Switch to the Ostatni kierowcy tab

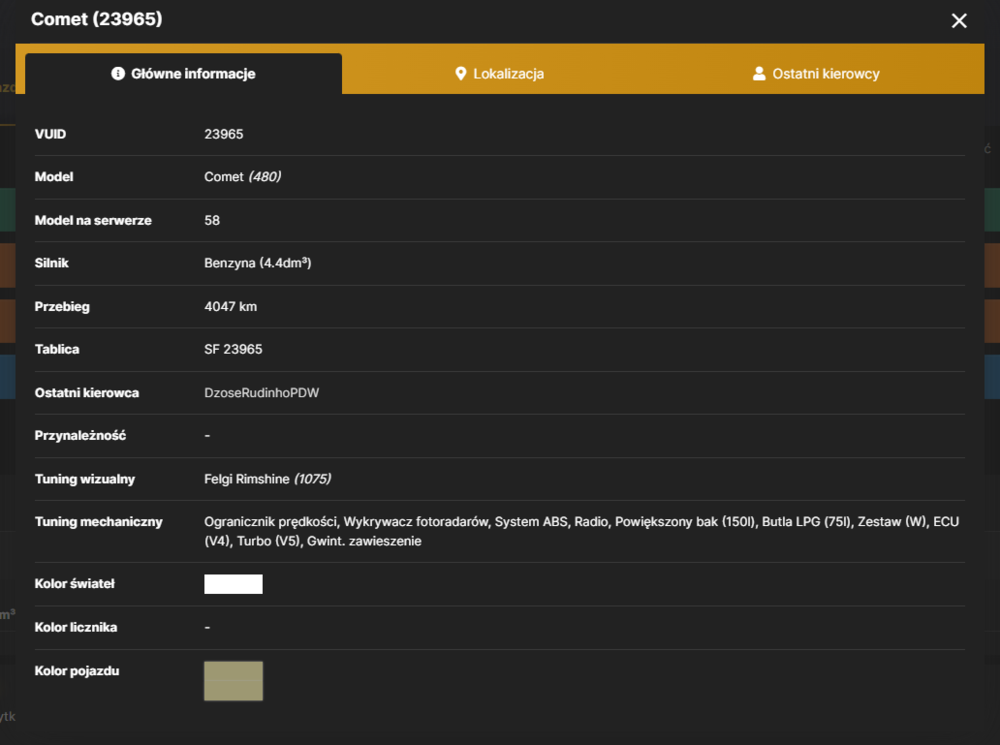pos(816,74)
